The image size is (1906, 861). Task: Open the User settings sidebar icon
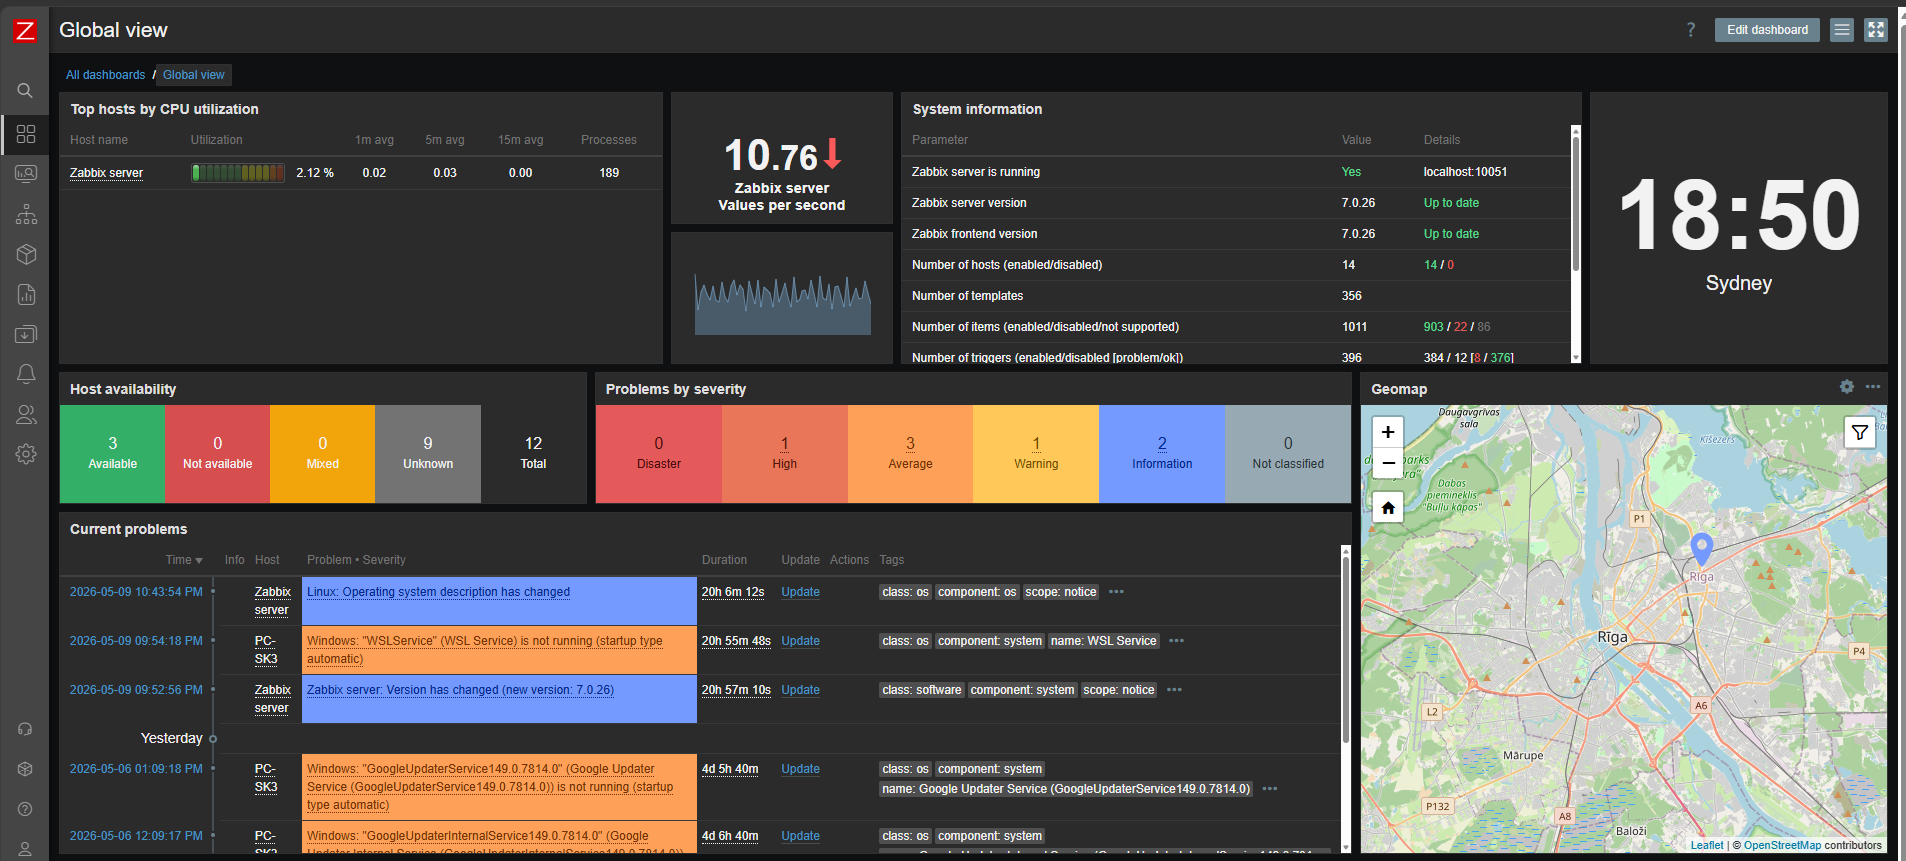[26, 849]
